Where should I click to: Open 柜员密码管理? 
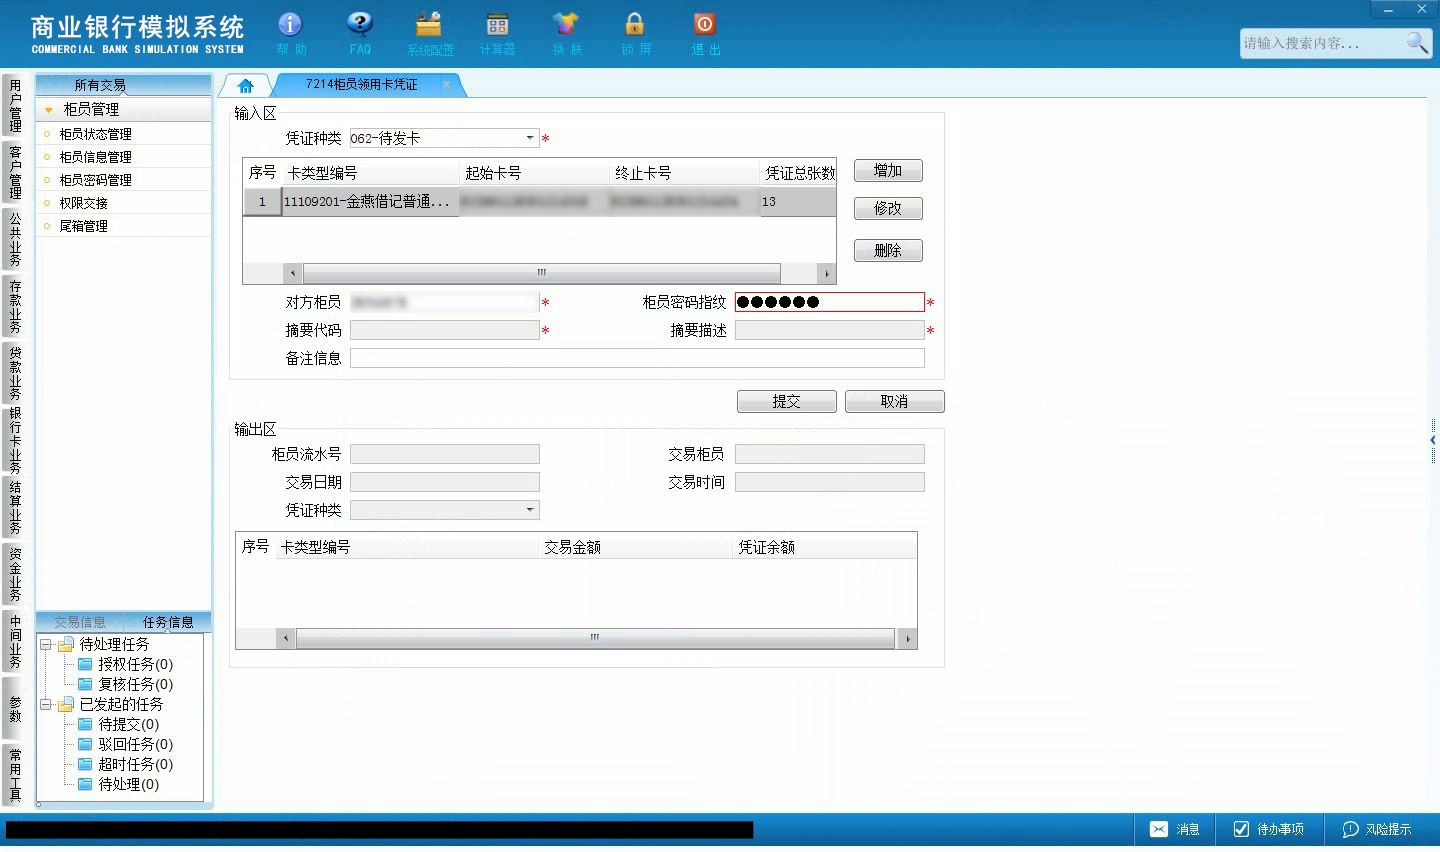tap(95, 180)
